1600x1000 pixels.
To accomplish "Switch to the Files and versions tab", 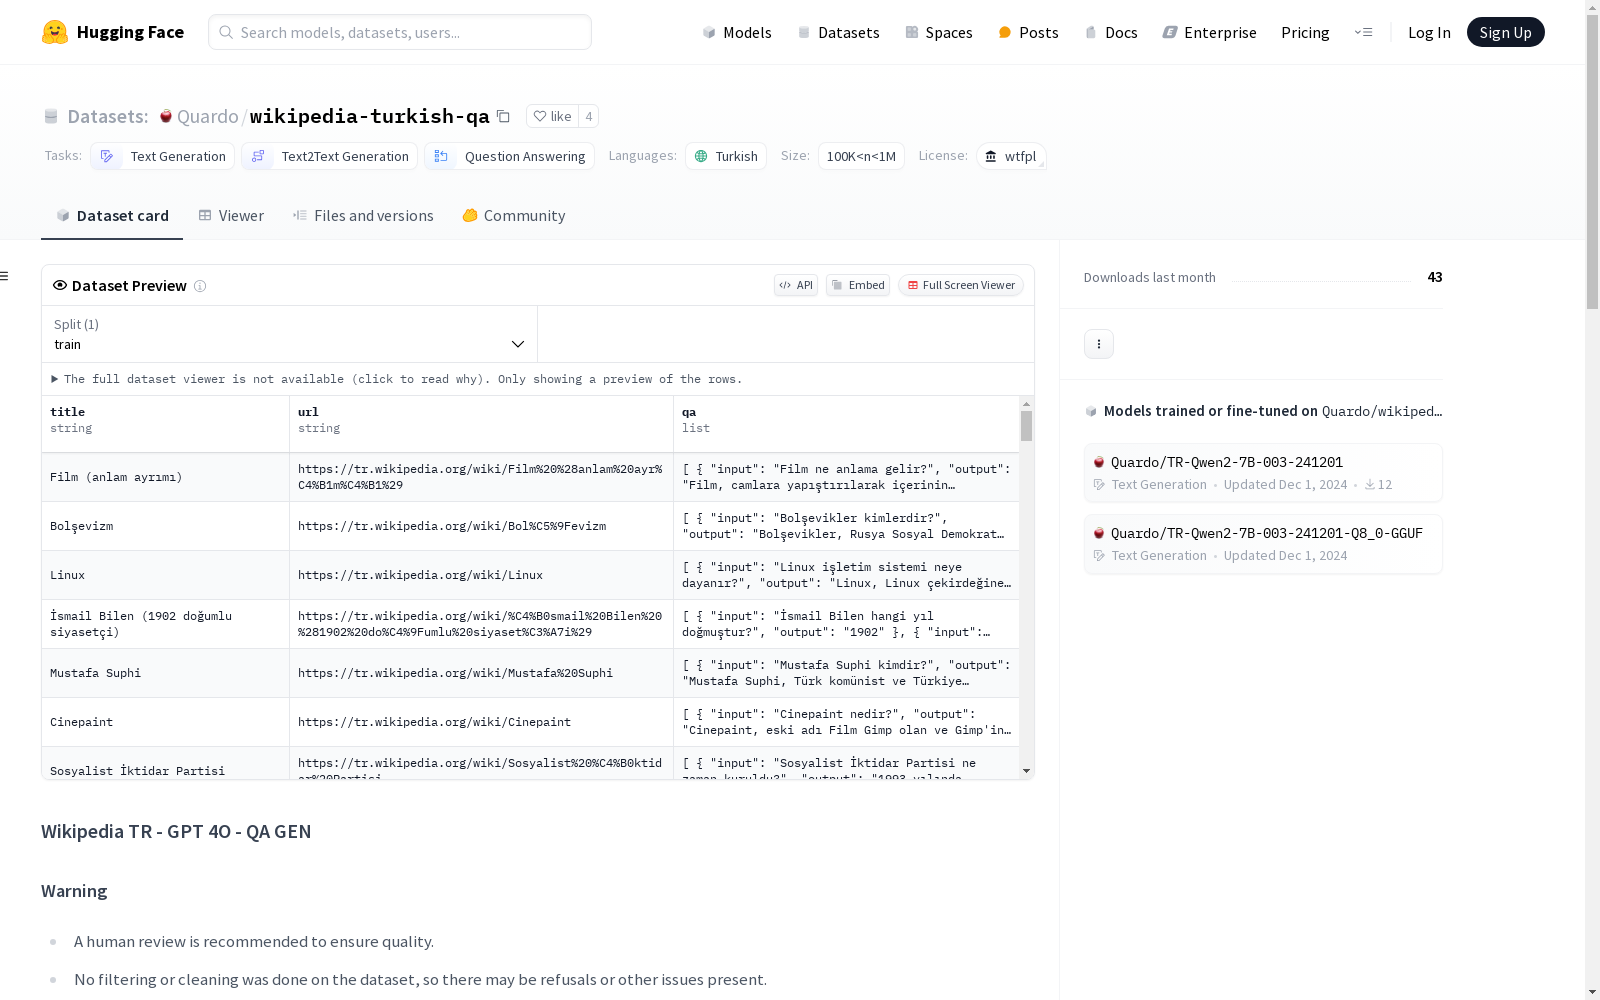I will tap(363, 216).
